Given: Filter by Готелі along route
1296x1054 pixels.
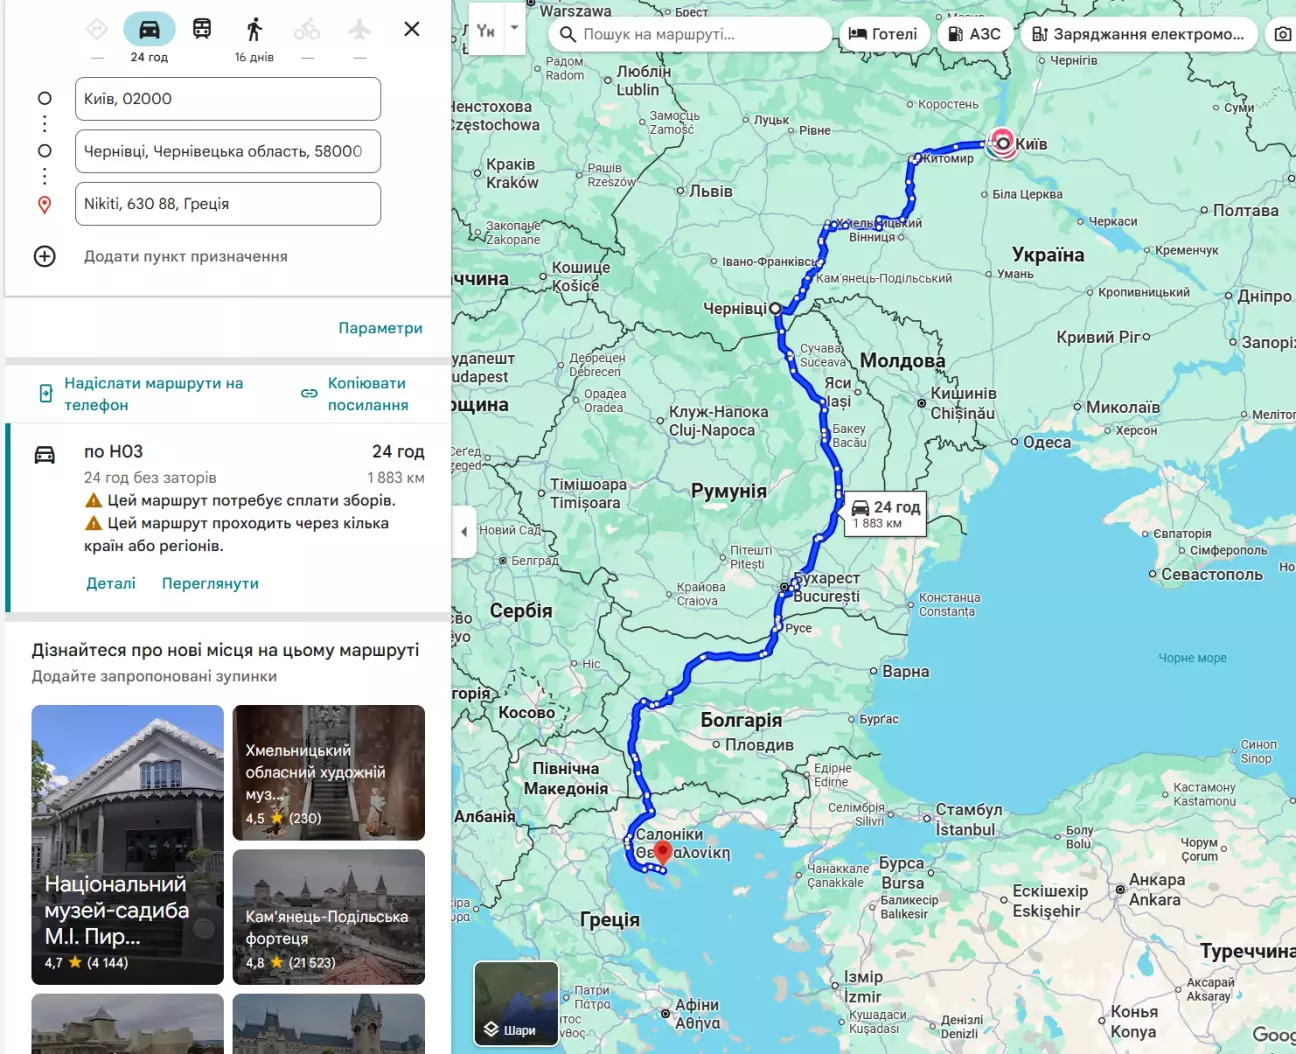Looking at the screenshot, I should [x=883, y=34].
